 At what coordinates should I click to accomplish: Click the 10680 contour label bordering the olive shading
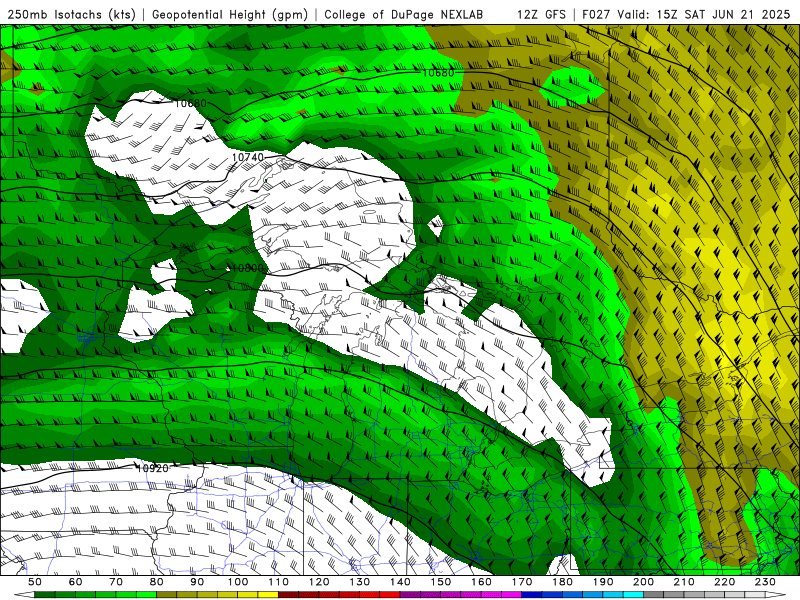click(x=438, y=73)
